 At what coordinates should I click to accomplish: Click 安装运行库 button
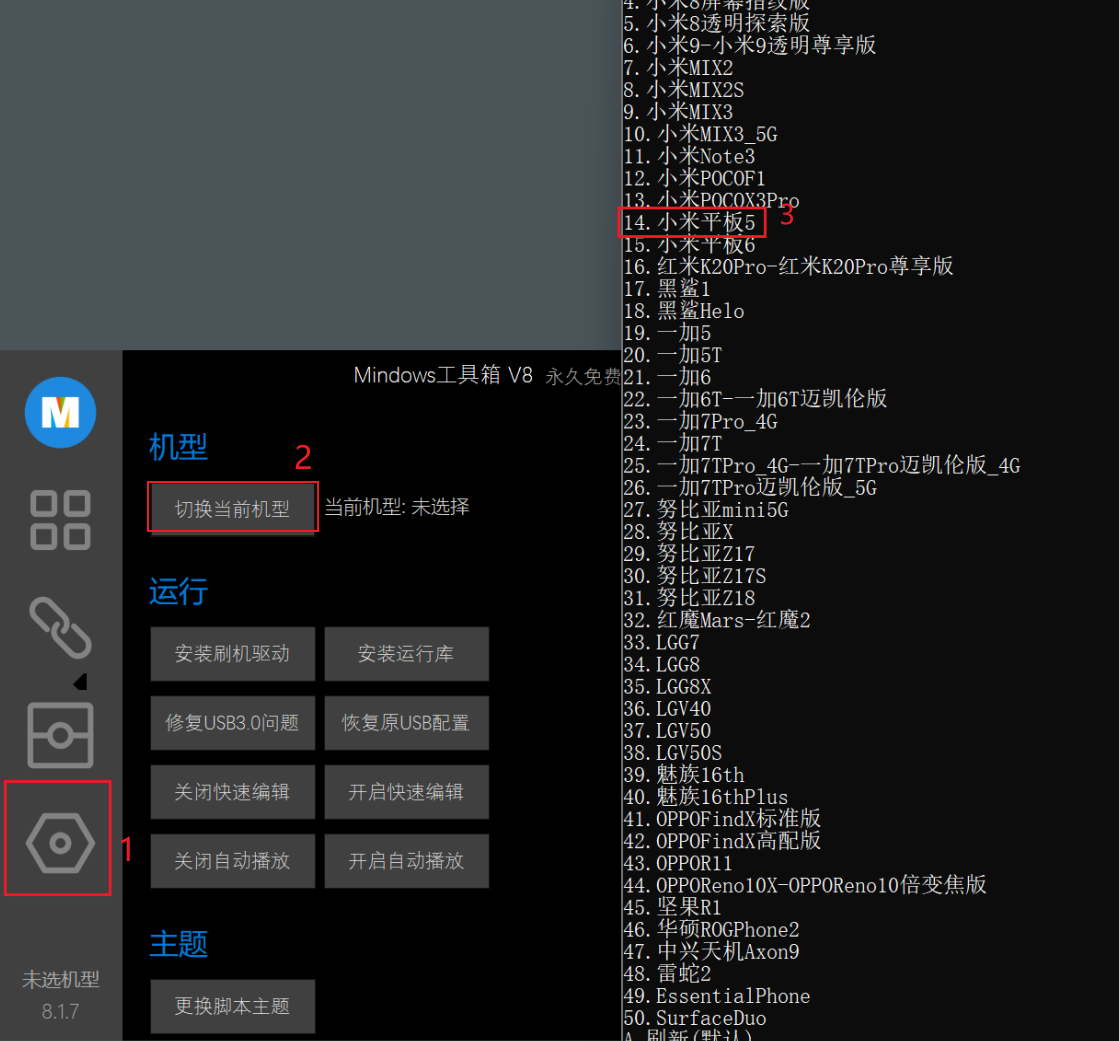tap(406, 654)
